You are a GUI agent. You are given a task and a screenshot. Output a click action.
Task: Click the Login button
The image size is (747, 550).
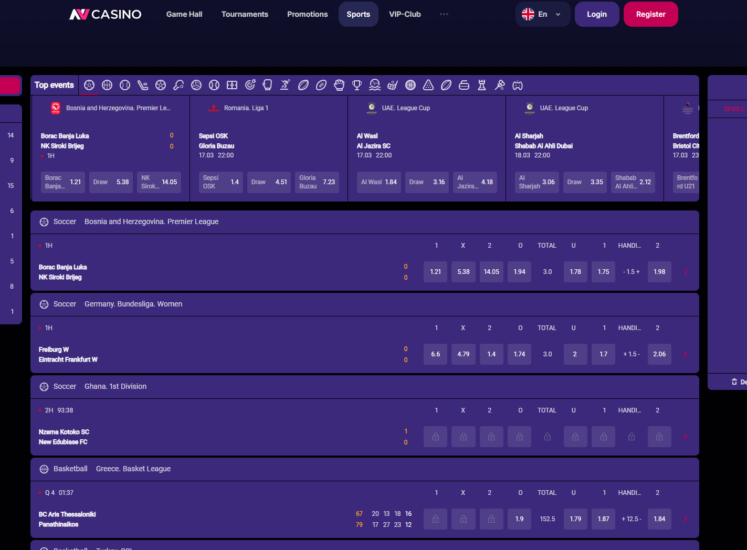click(x=596, y=14)
